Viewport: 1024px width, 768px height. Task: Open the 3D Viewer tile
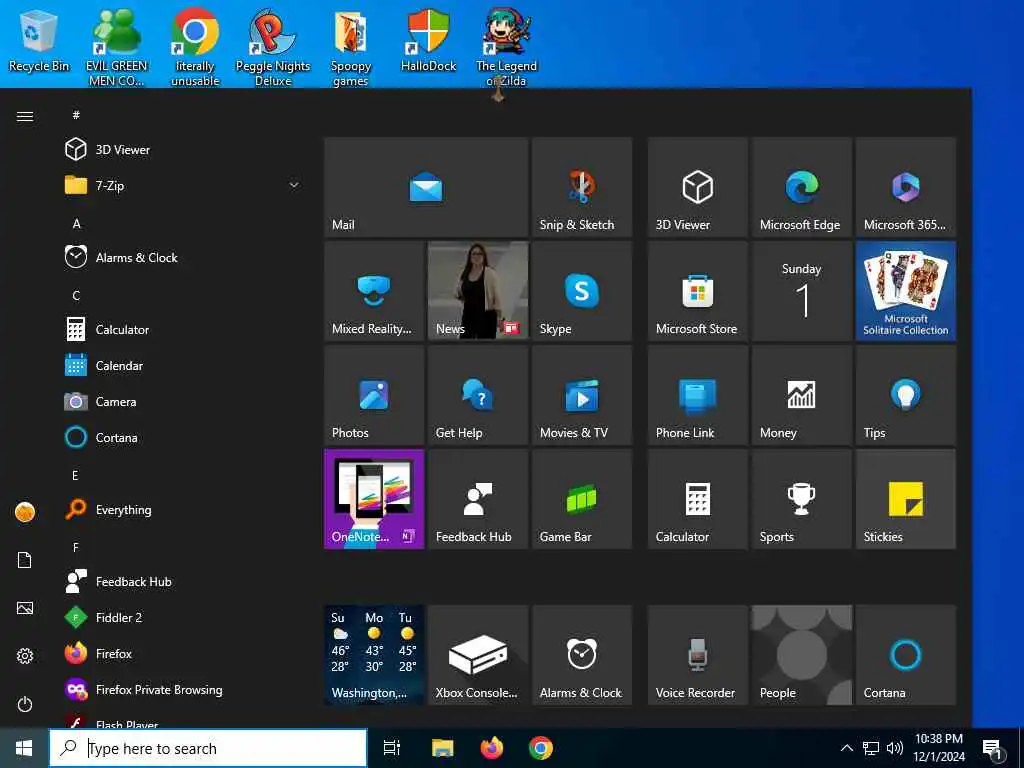coord(697,187)
